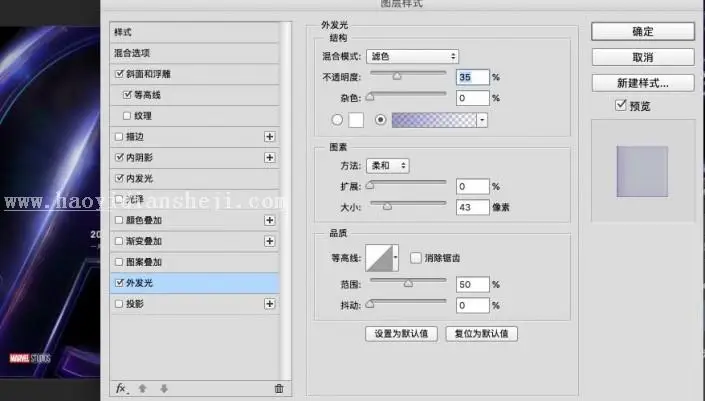Image resolution: width=705 pixels, height=401 pixels.
Task: Adjust the 杂色 noise slider
Action: (370, 97)
